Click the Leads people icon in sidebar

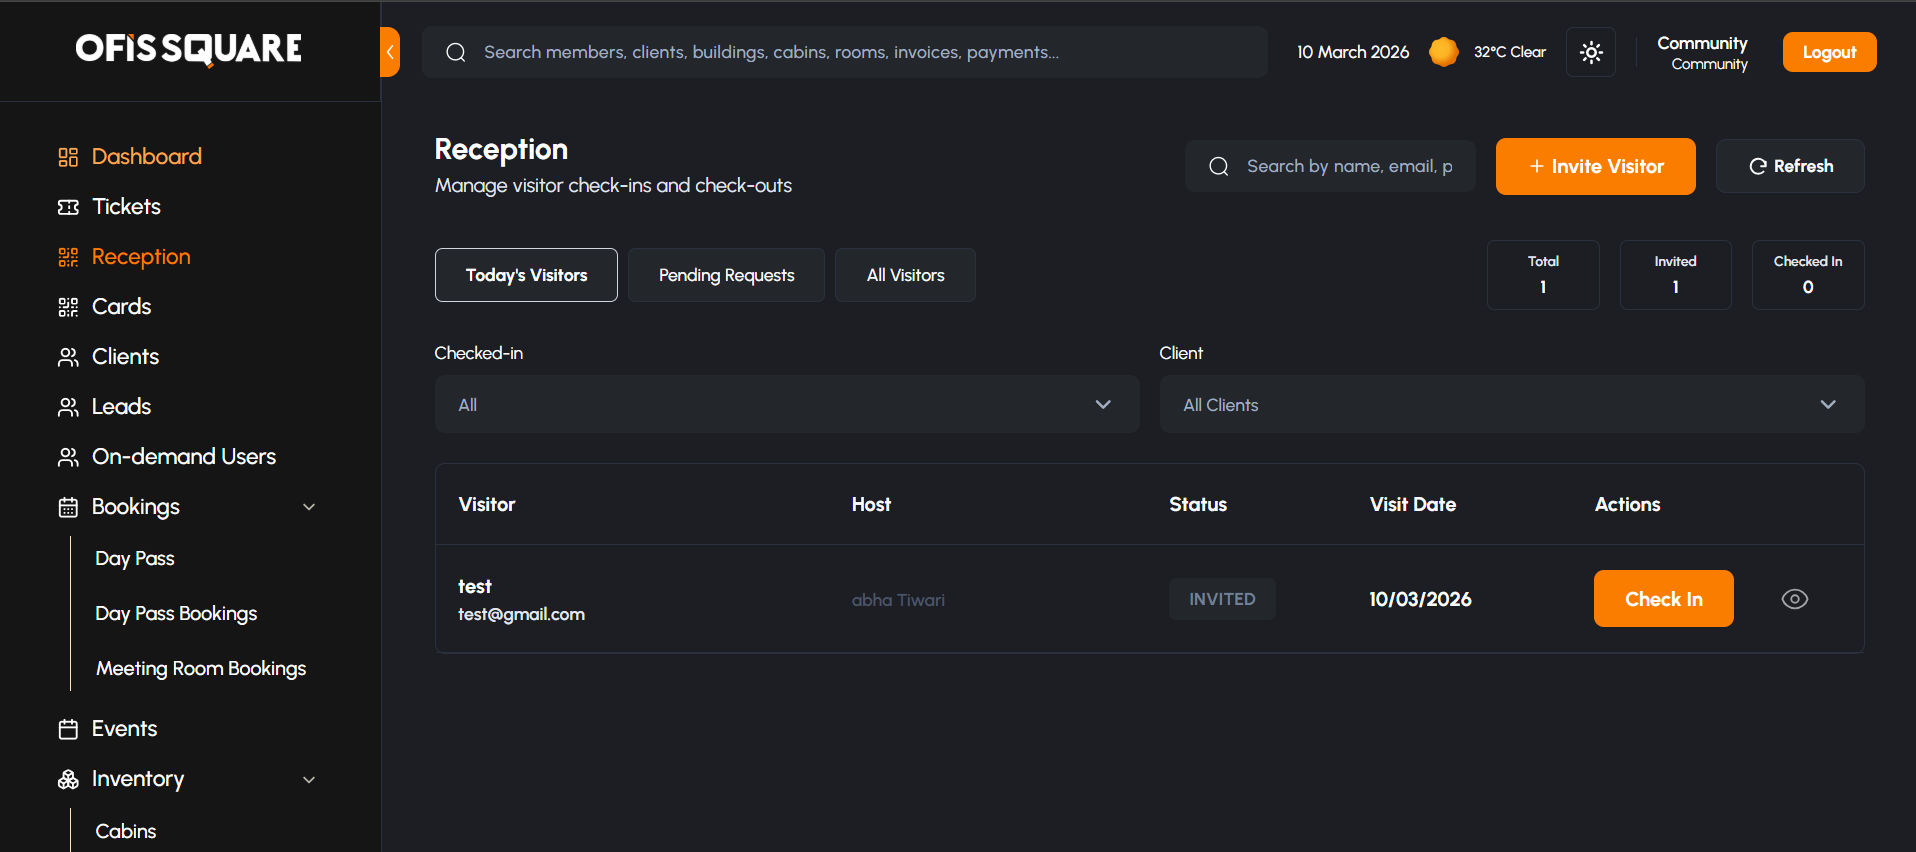tap(68, 407)
